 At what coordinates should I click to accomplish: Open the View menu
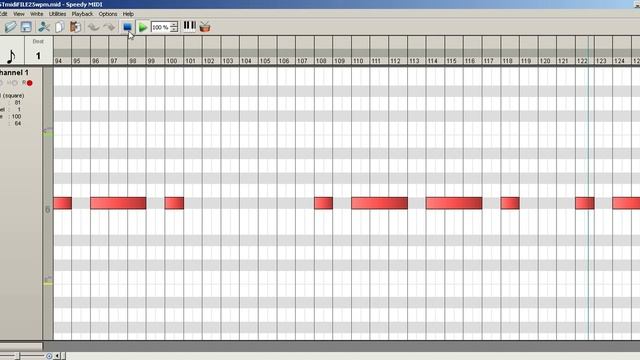(x=19, y=14)
